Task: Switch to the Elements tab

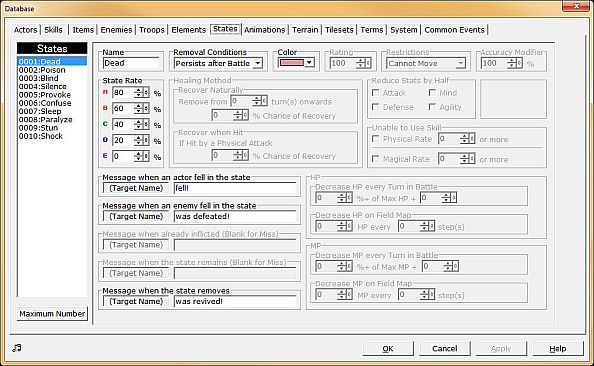Action: [188, 30]
